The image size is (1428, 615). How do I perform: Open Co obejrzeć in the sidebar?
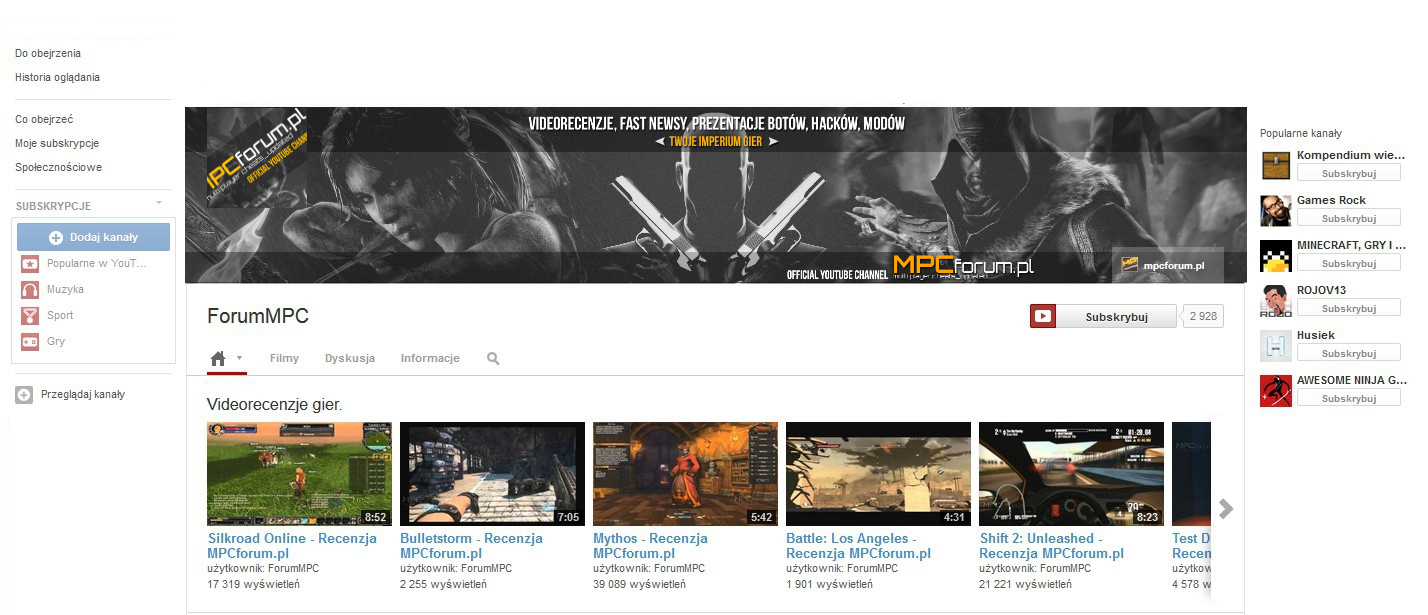44,119
